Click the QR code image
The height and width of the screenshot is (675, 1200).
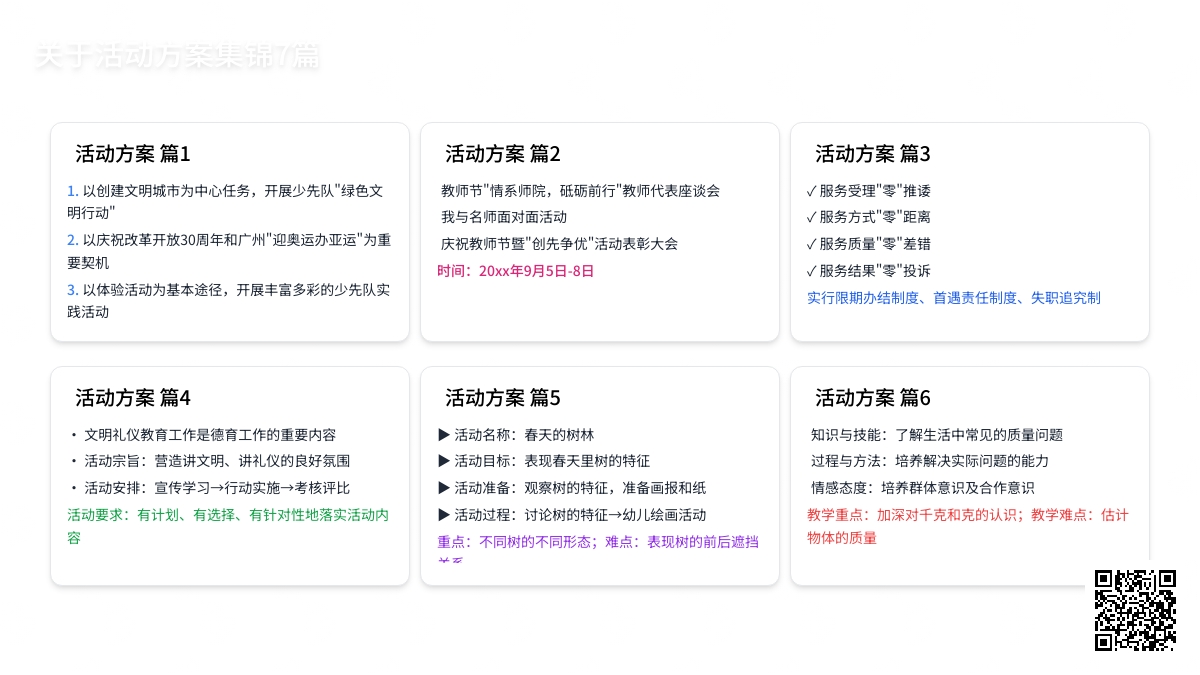click(x=1135, y=610)
